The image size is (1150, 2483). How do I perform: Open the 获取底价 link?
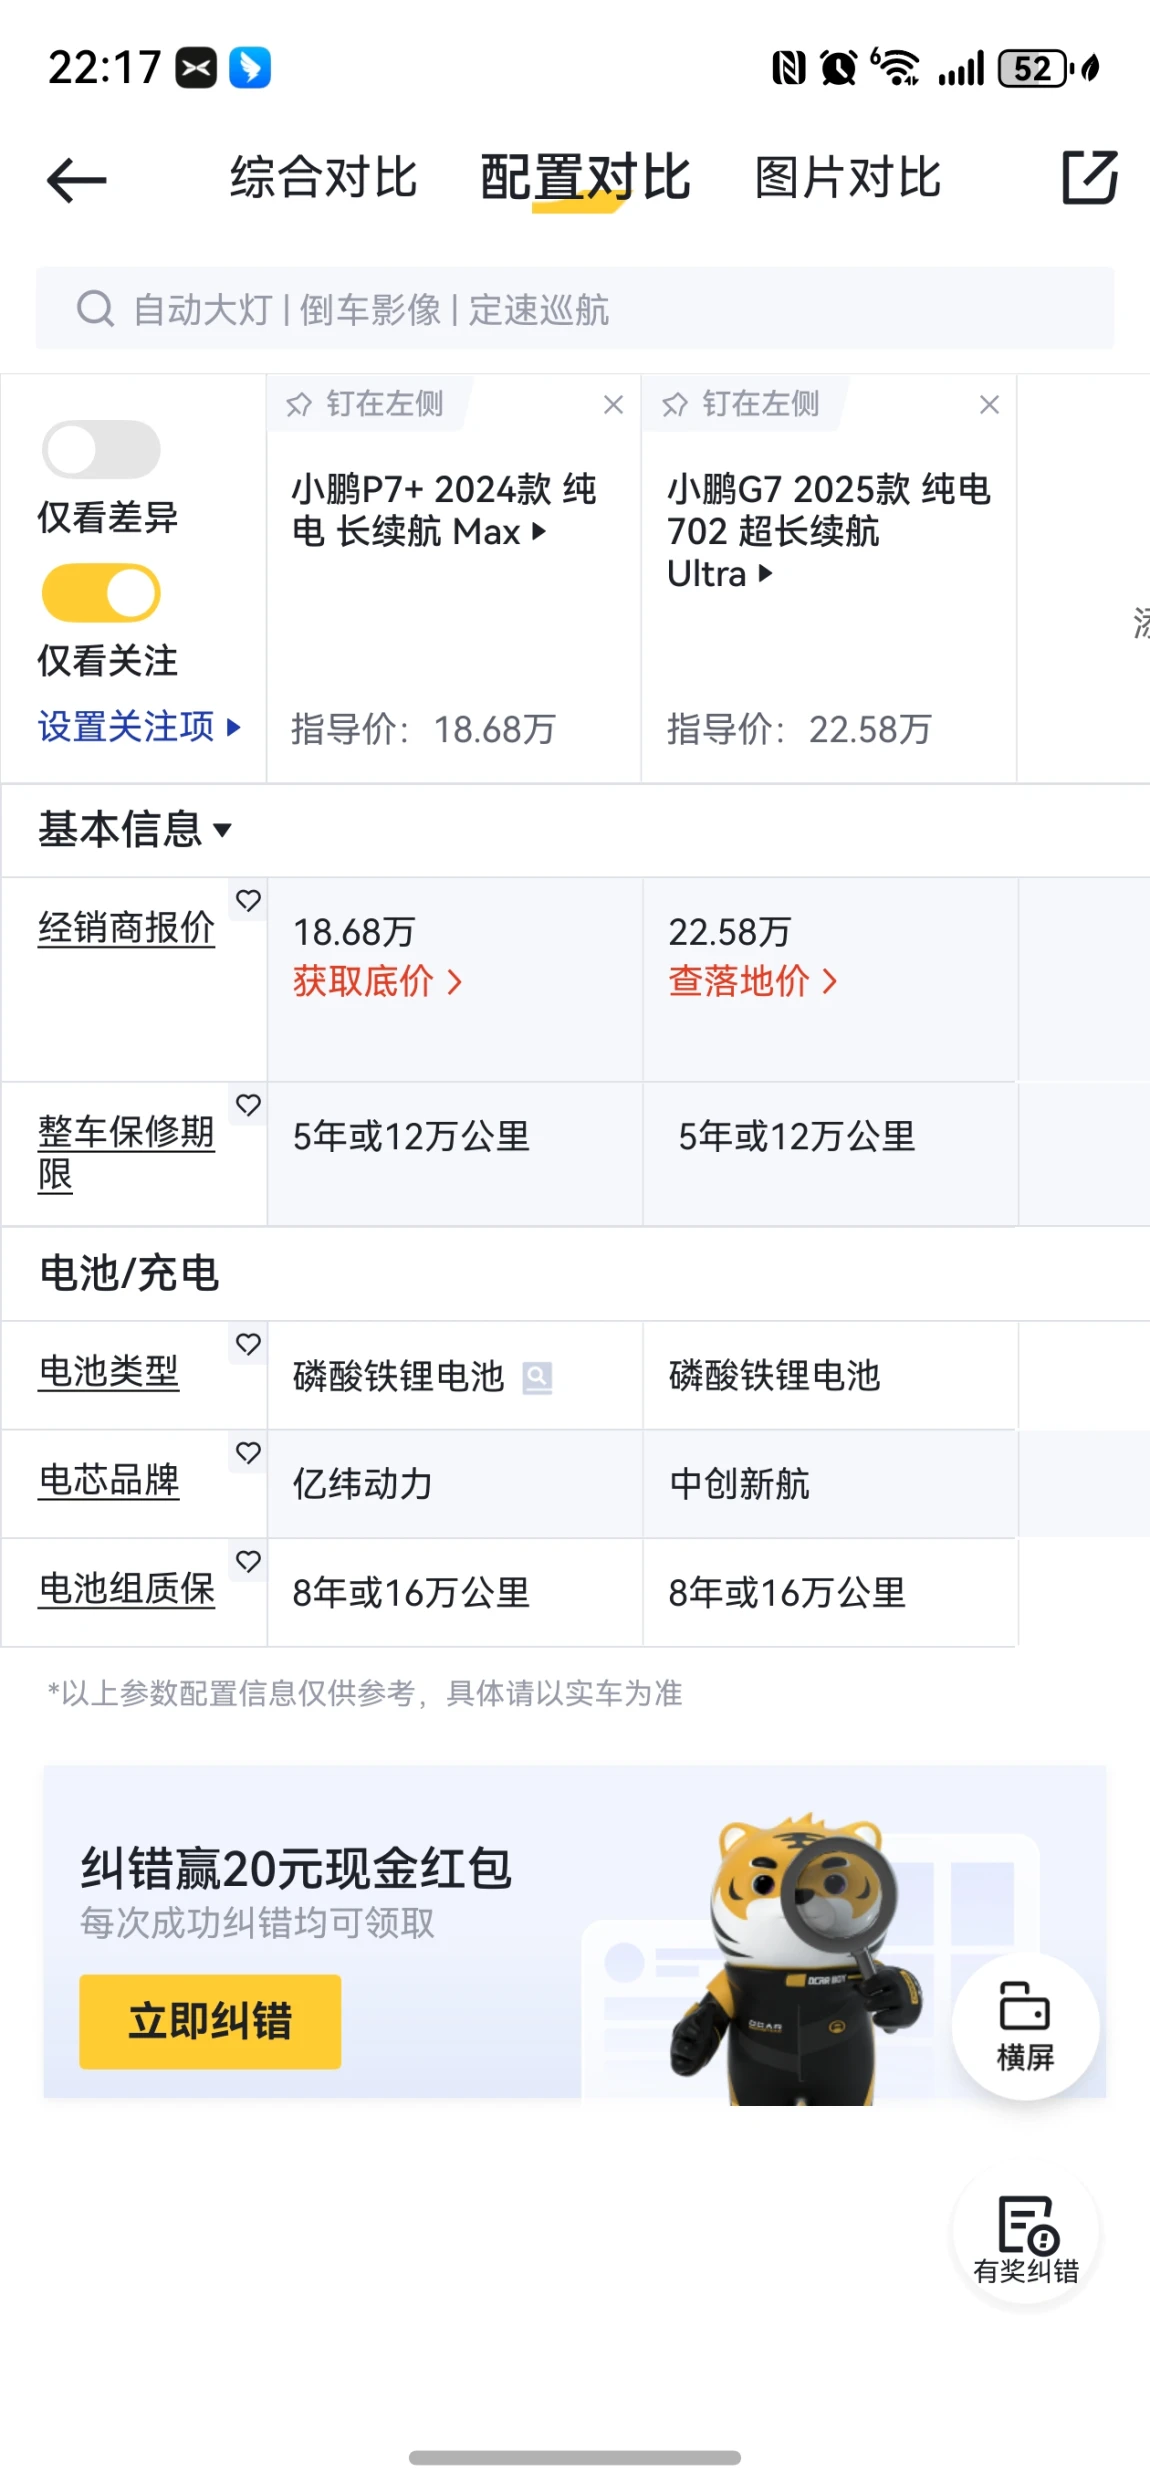click(x=377, y=982)
